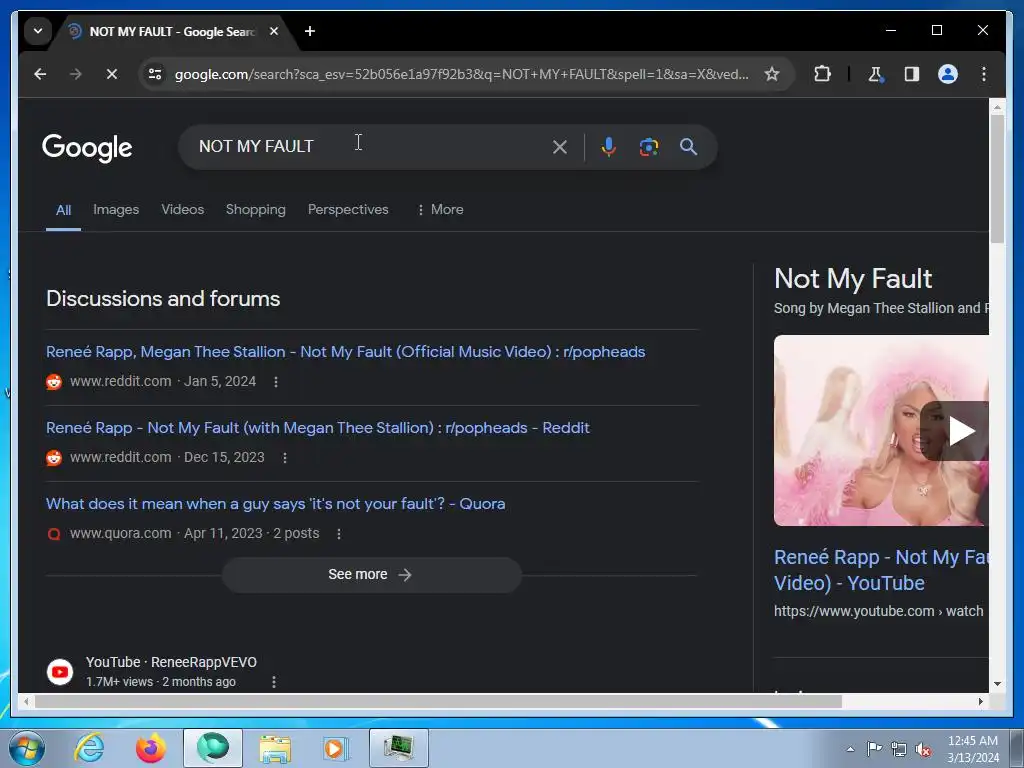The height and width of the screenshot is (768, 1024).
Task: Click the horizontal scrollbar right arrow
Action: pos(980,701)
